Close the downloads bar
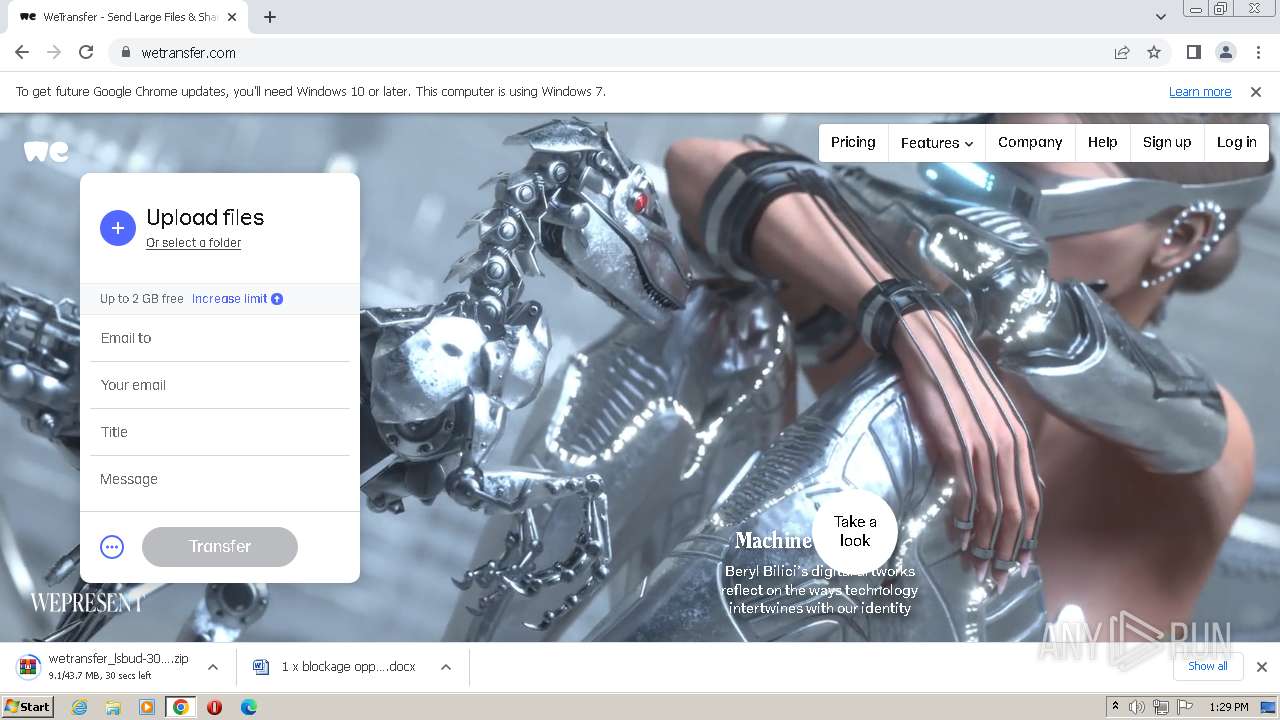The height and width of the screenshot is (720, 1280). click(x=1261, y=667)
